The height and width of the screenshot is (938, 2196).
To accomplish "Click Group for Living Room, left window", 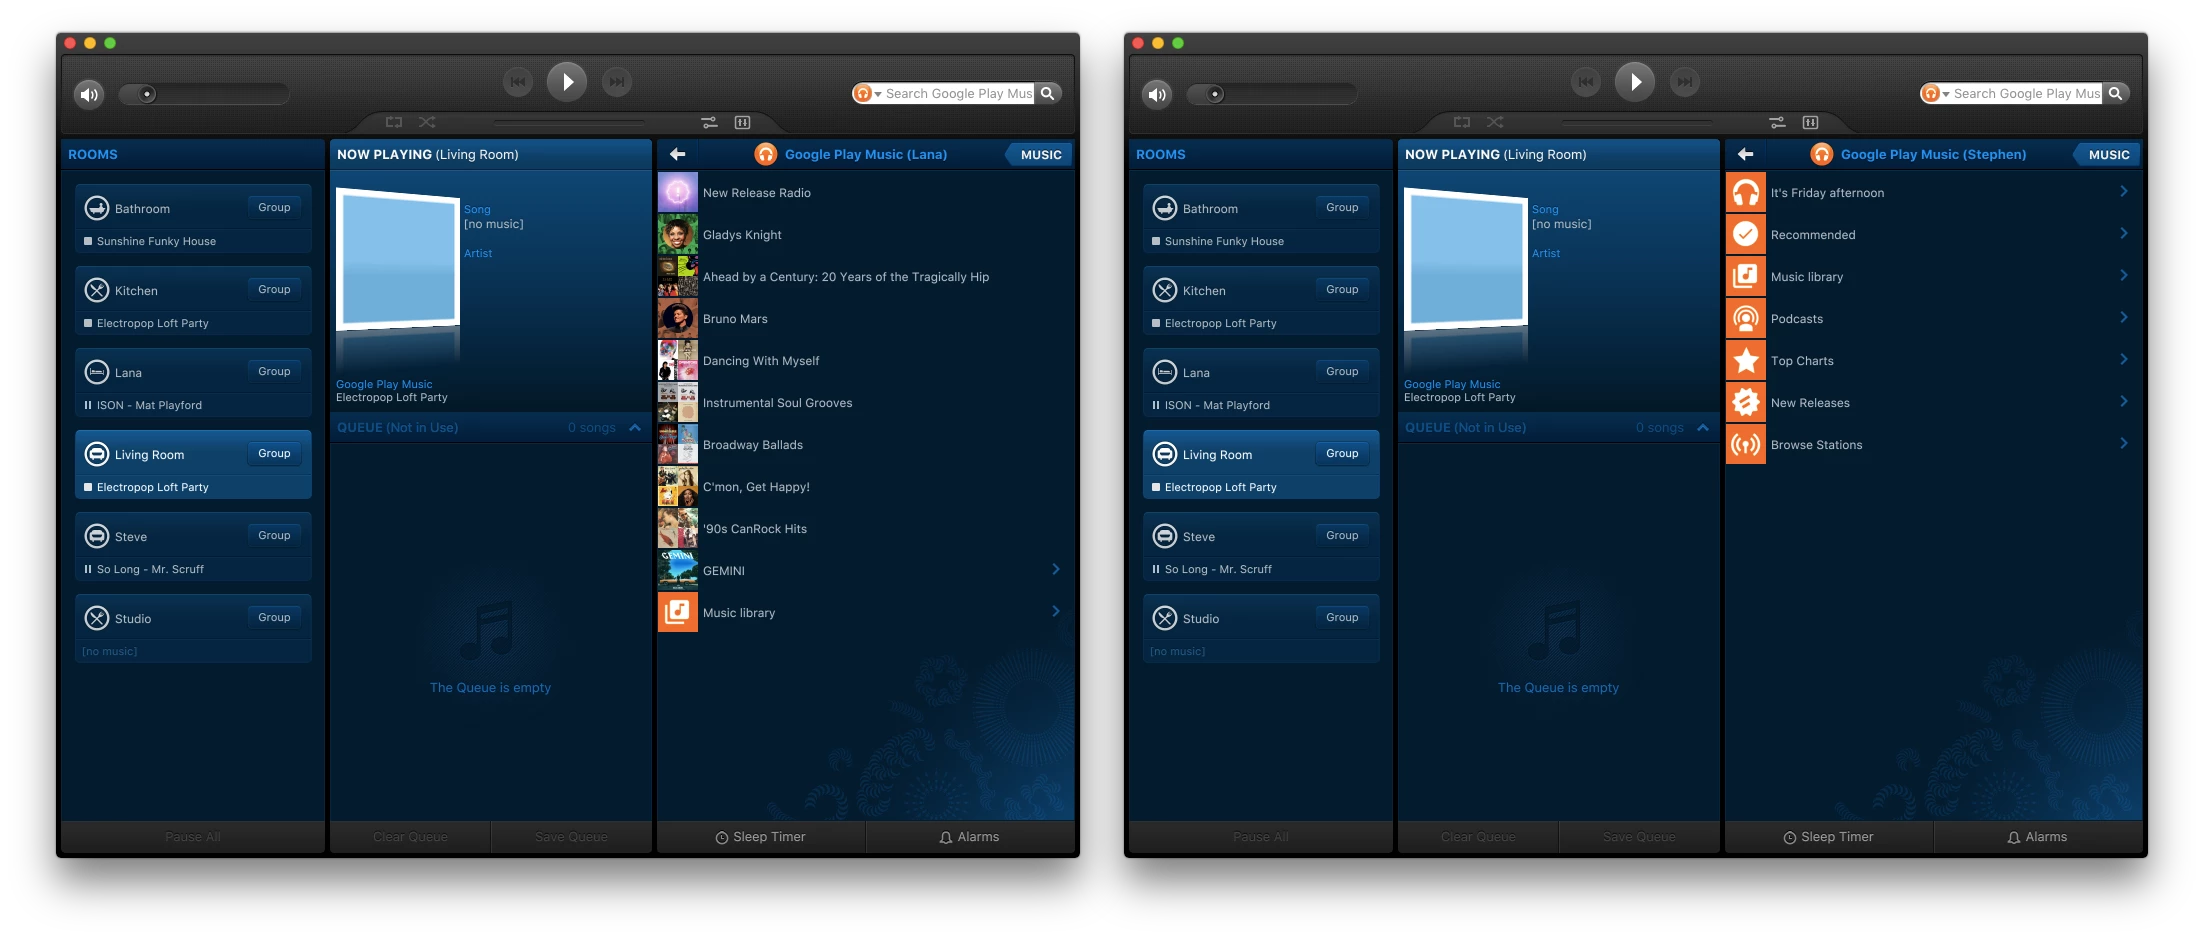I will [274, 454].
